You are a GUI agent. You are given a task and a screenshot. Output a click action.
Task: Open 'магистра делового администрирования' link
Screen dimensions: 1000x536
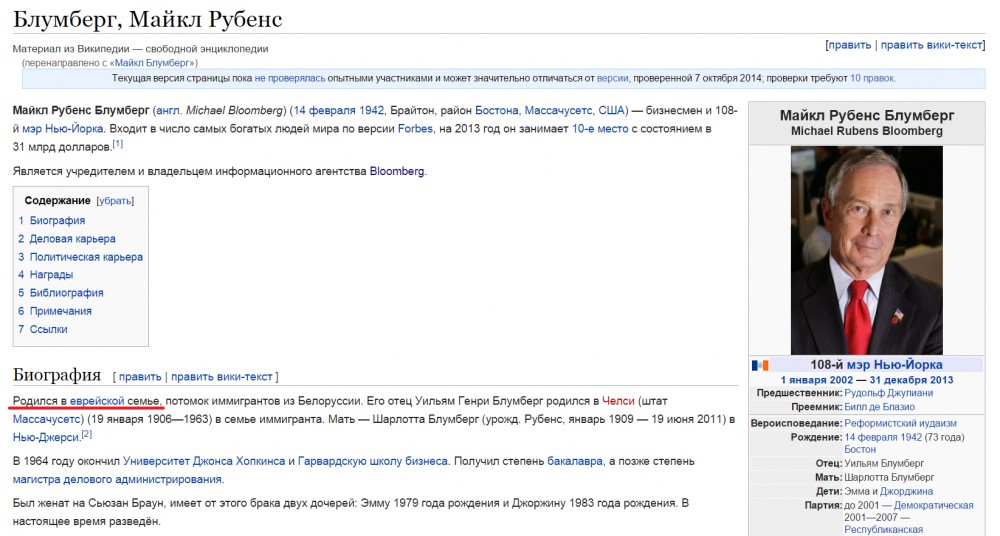coord(117,479)
